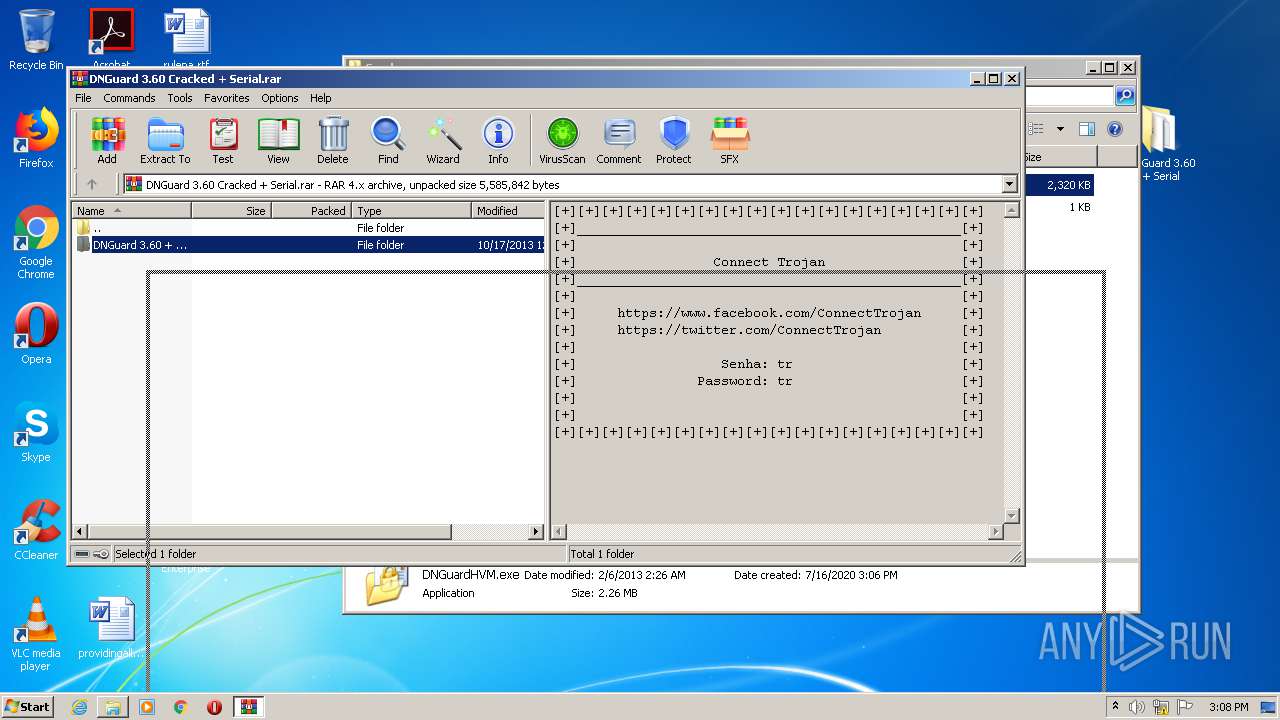Viewport: 1280px width, 720px height.
Task: Run VirusScan on the archive
Action: click(562, 140)
